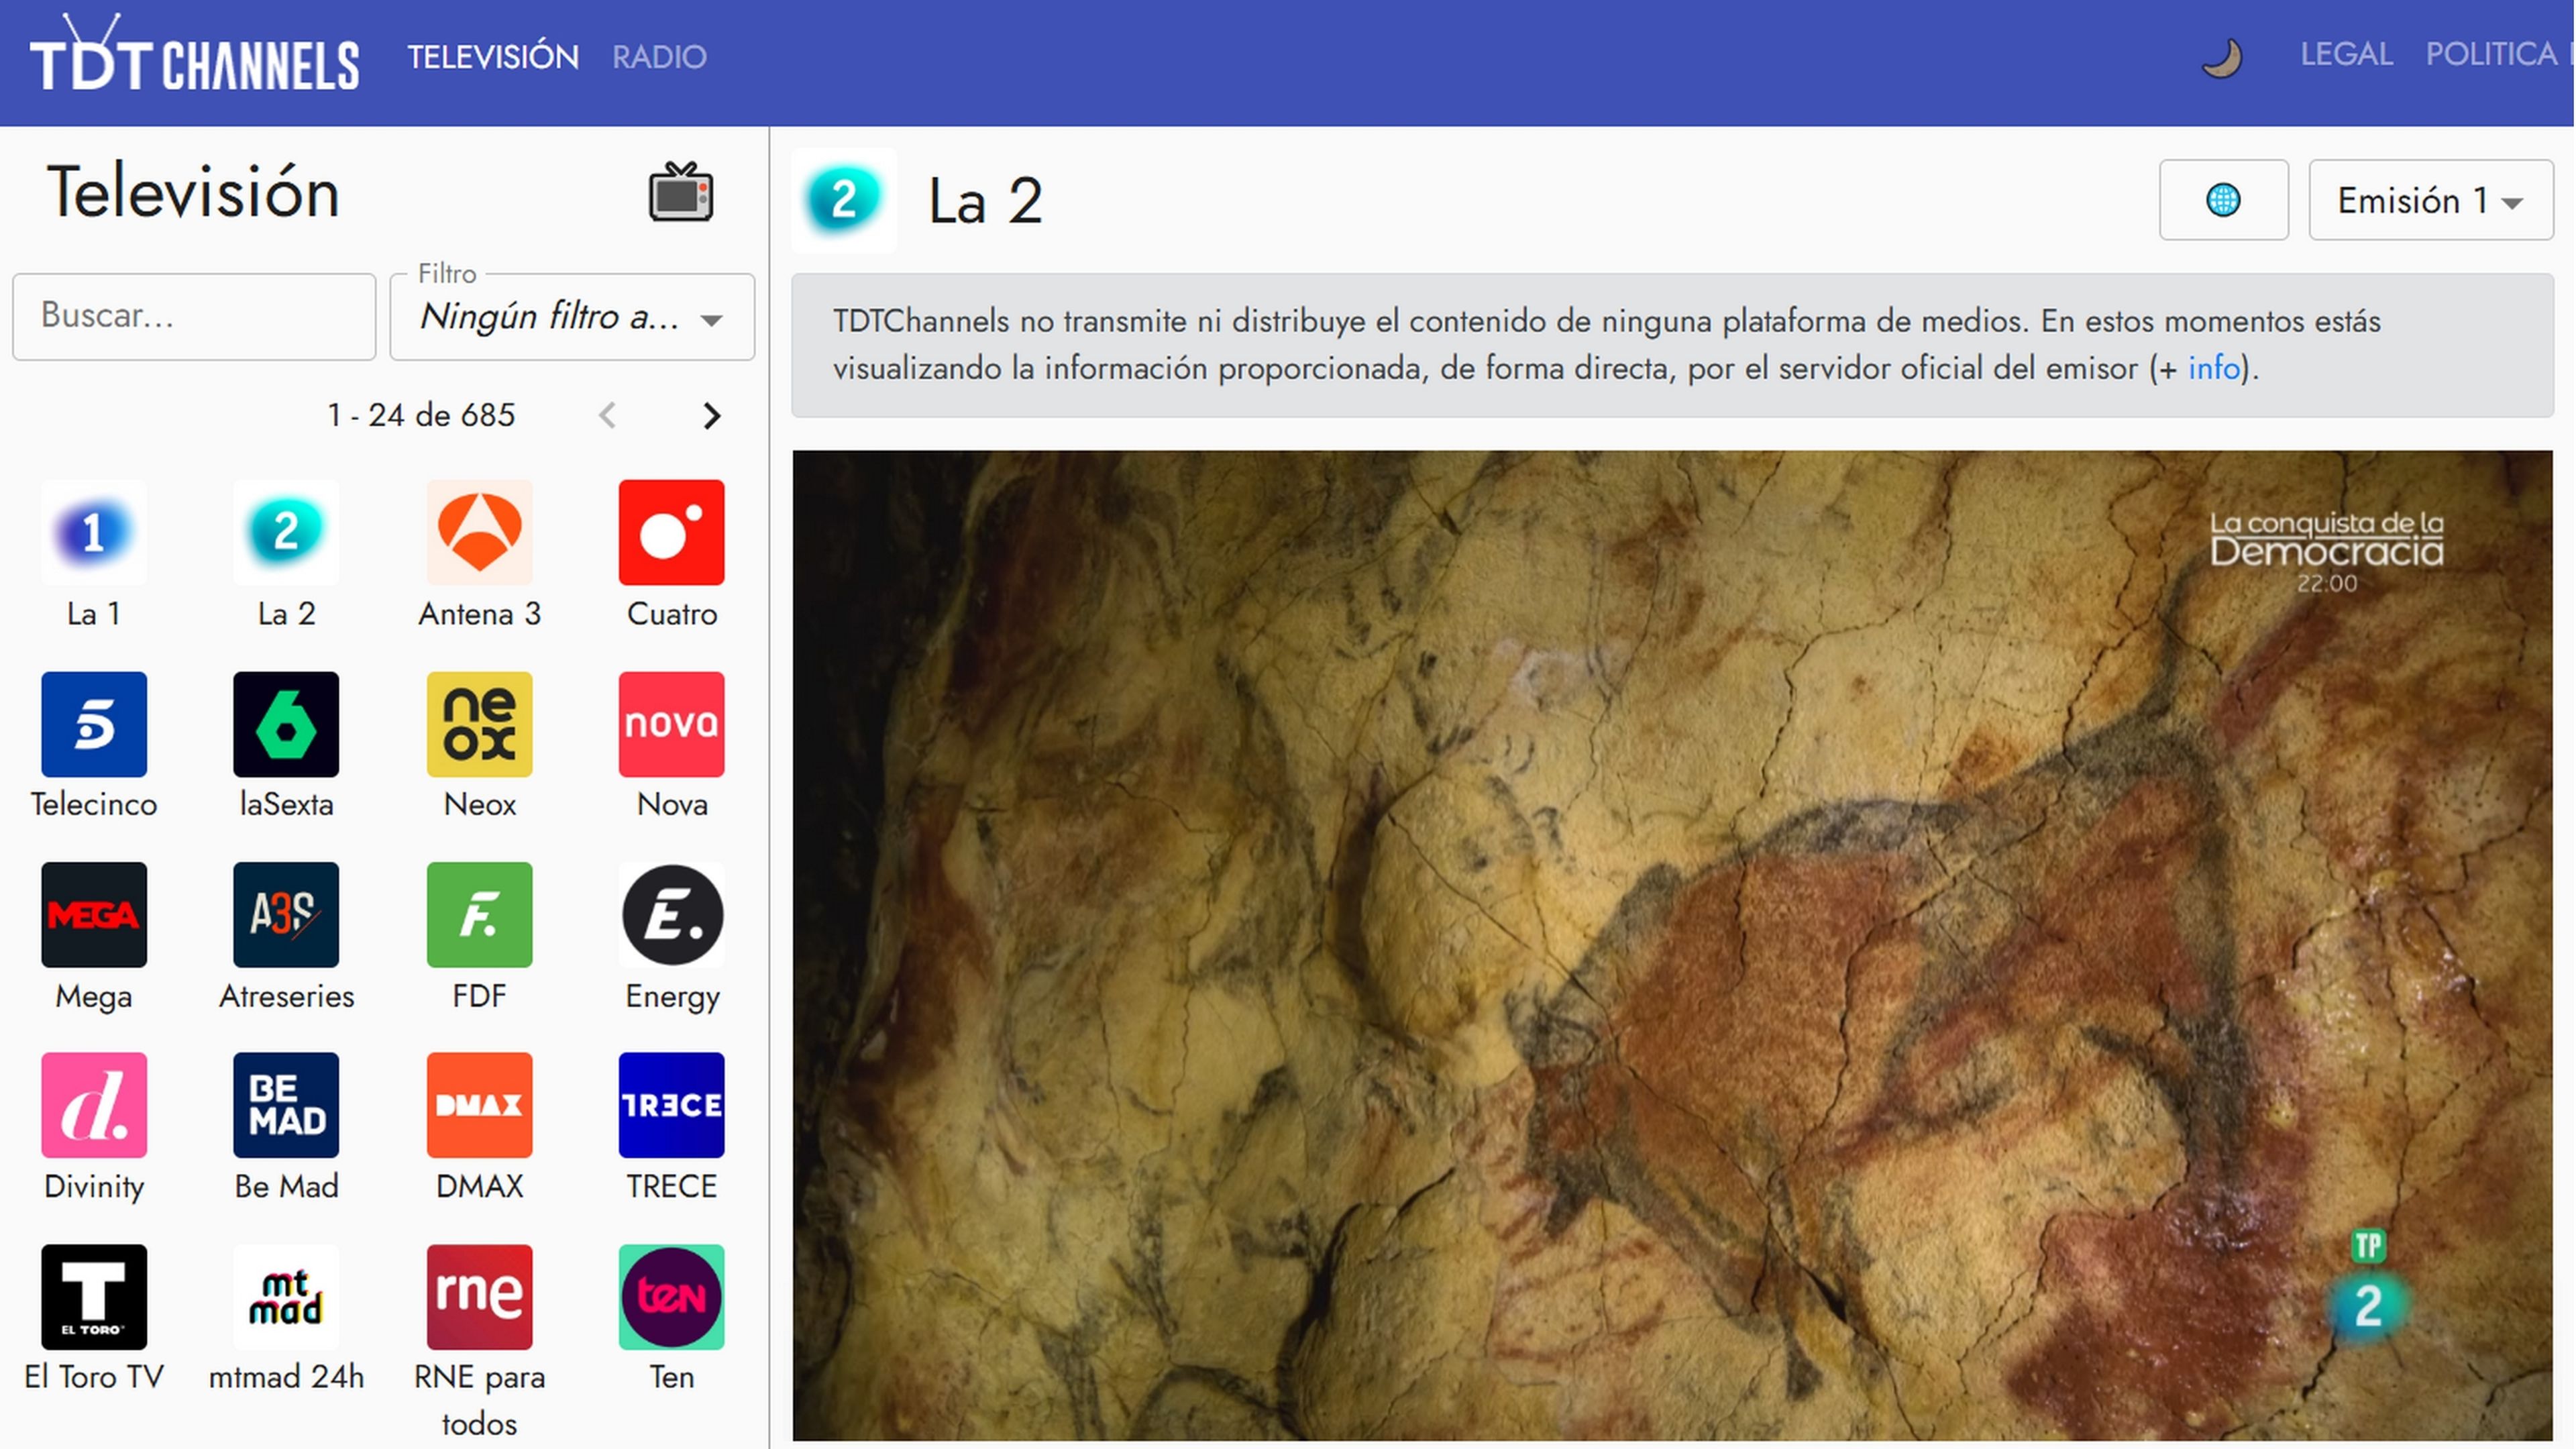2576x1449 pixels.
Task: Select the TELEVISIÓN tab
Action: [492, 57]
